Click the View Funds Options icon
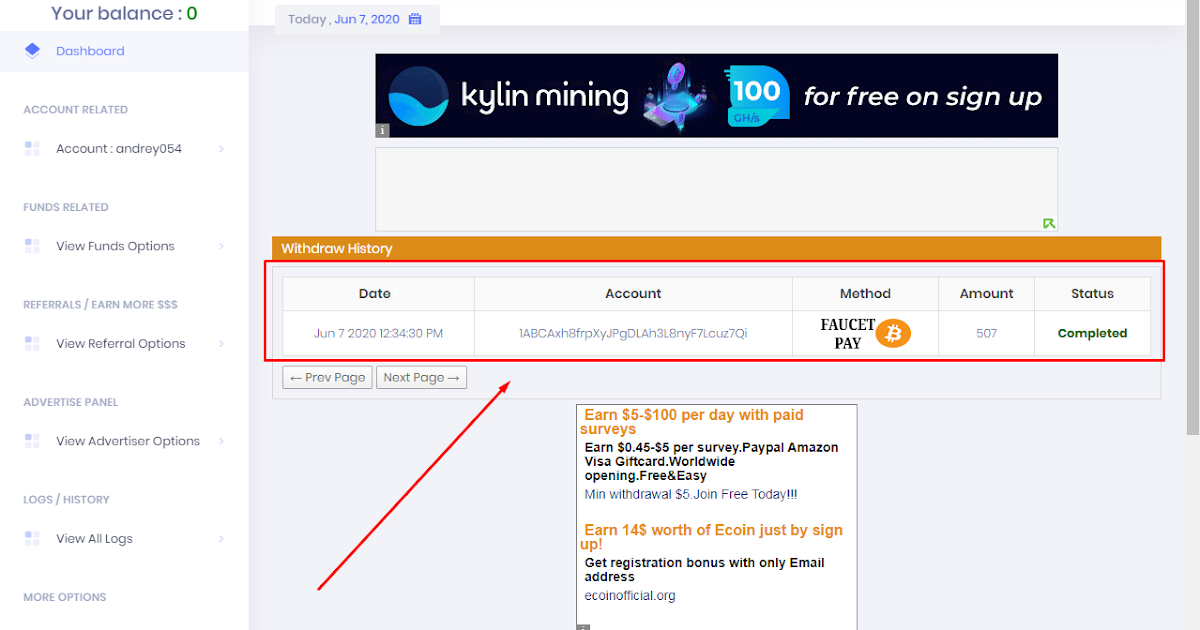The height and width of the screenshot is (630, 1200). click(32, 246)
